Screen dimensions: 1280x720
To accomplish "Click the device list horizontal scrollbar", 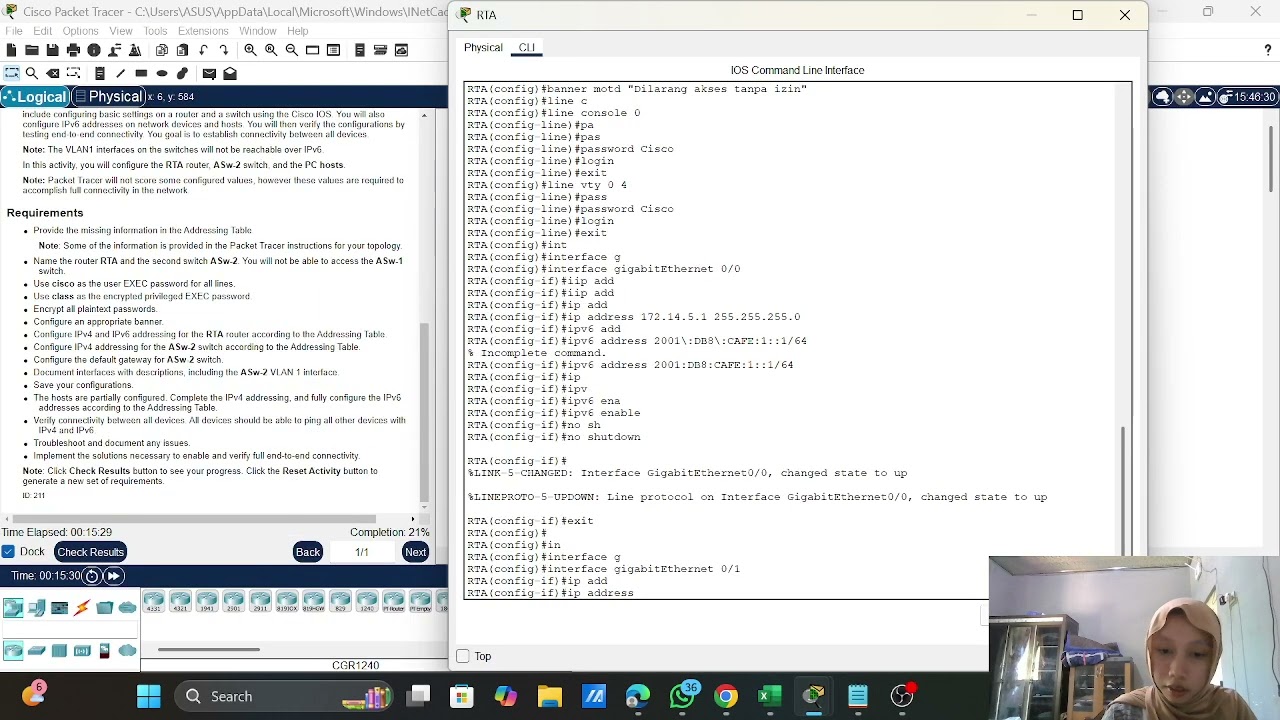I will [x=209, y=650].
